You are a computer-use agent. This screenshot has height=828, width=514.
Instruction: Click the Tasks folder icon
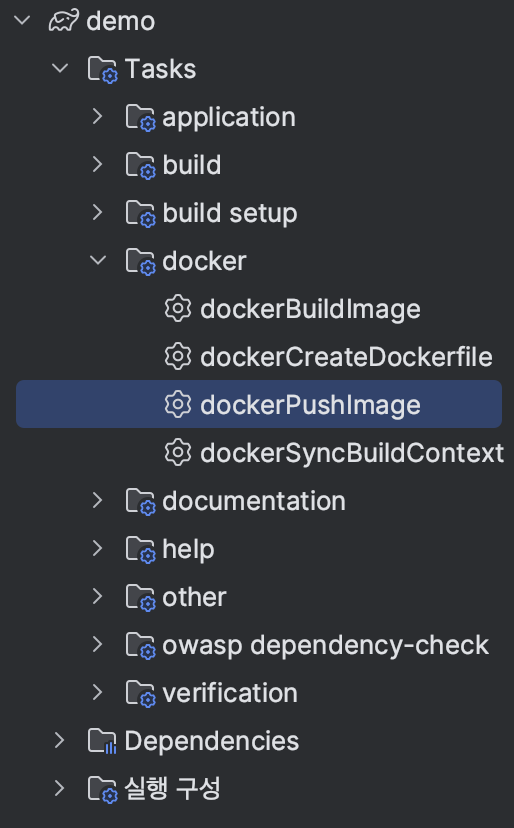click(x=102, y=70)
